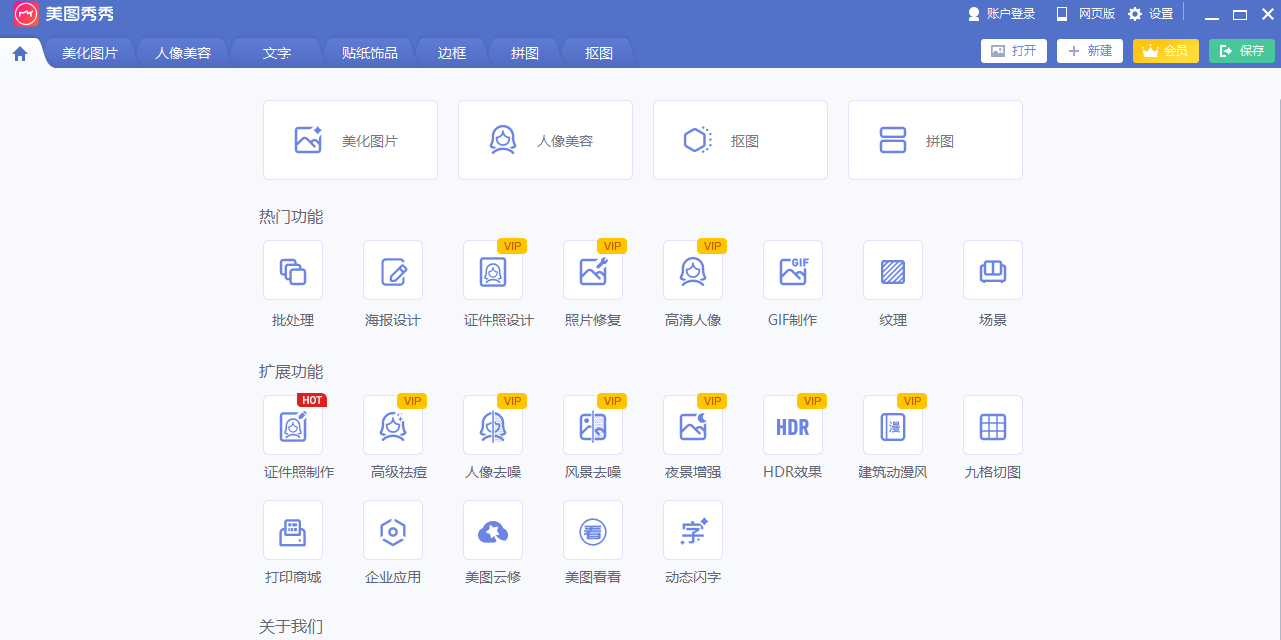Image resolution: width=1281 pixels, height=640 pixels.
Task: Launch the 海报设计 poster design tool
Action: click(393, 270)
